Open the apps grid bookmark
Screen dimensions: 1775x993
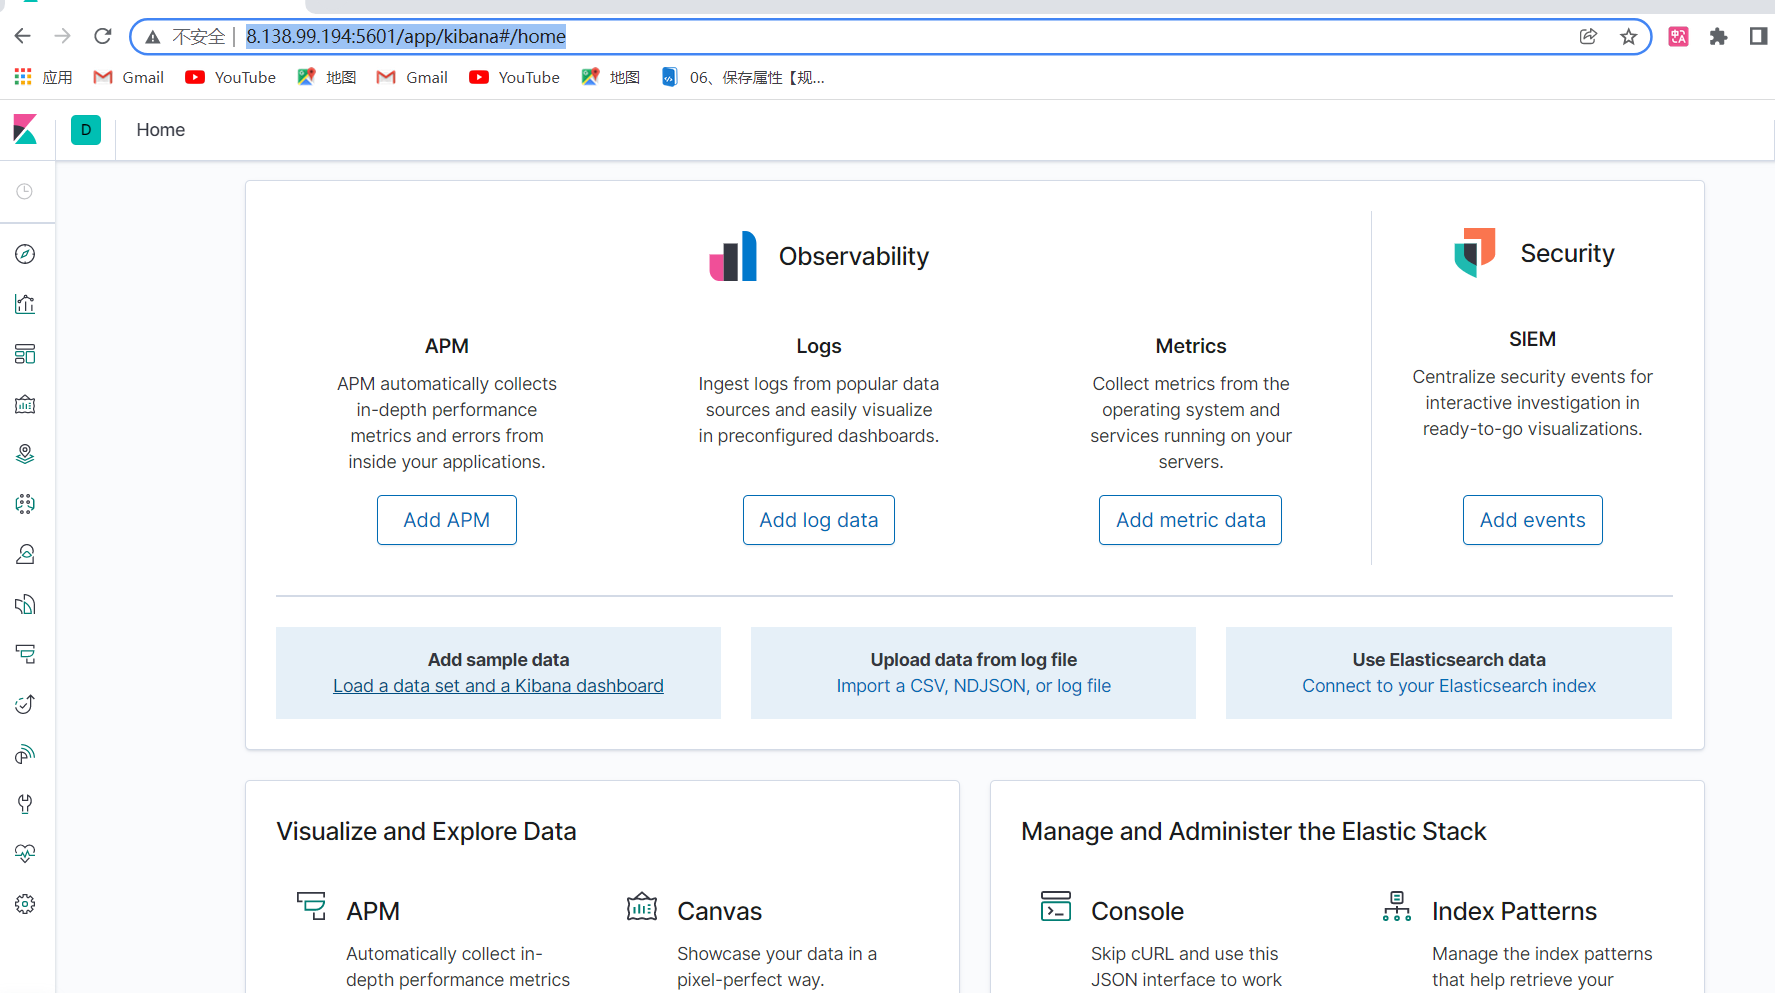click(x=43, y=77)
